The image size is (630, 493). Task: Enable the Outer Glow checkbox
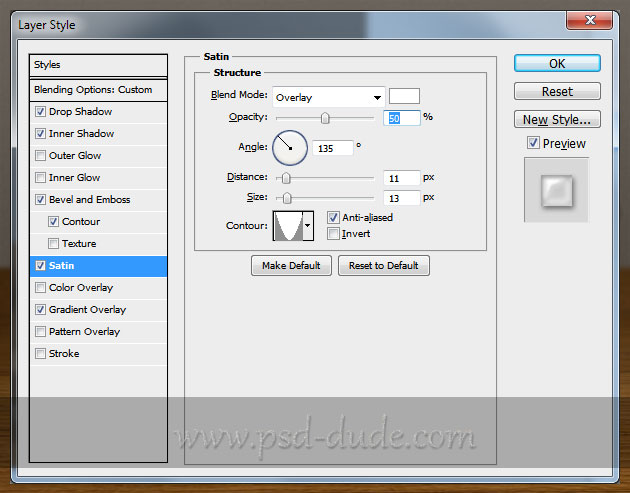pyautogui.click(x=40, y=155)
